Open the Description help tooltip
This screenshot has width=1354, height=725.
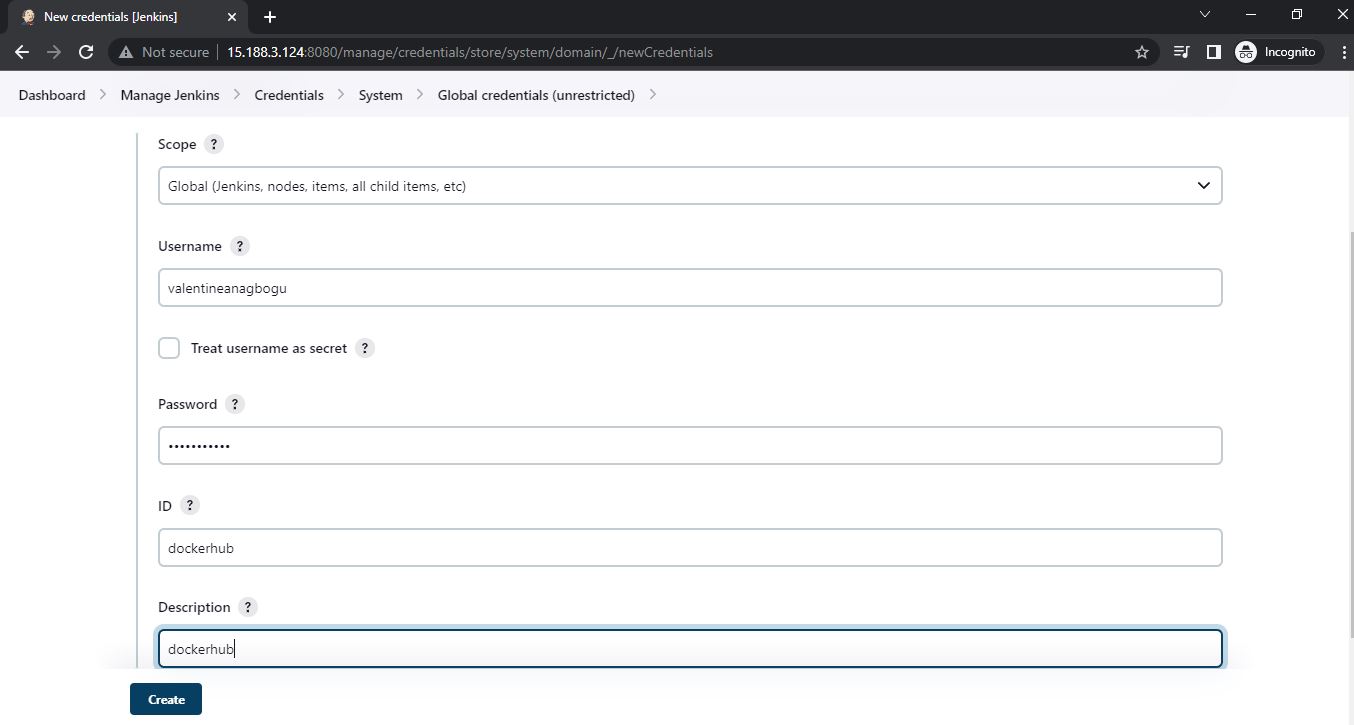(247, 607)
